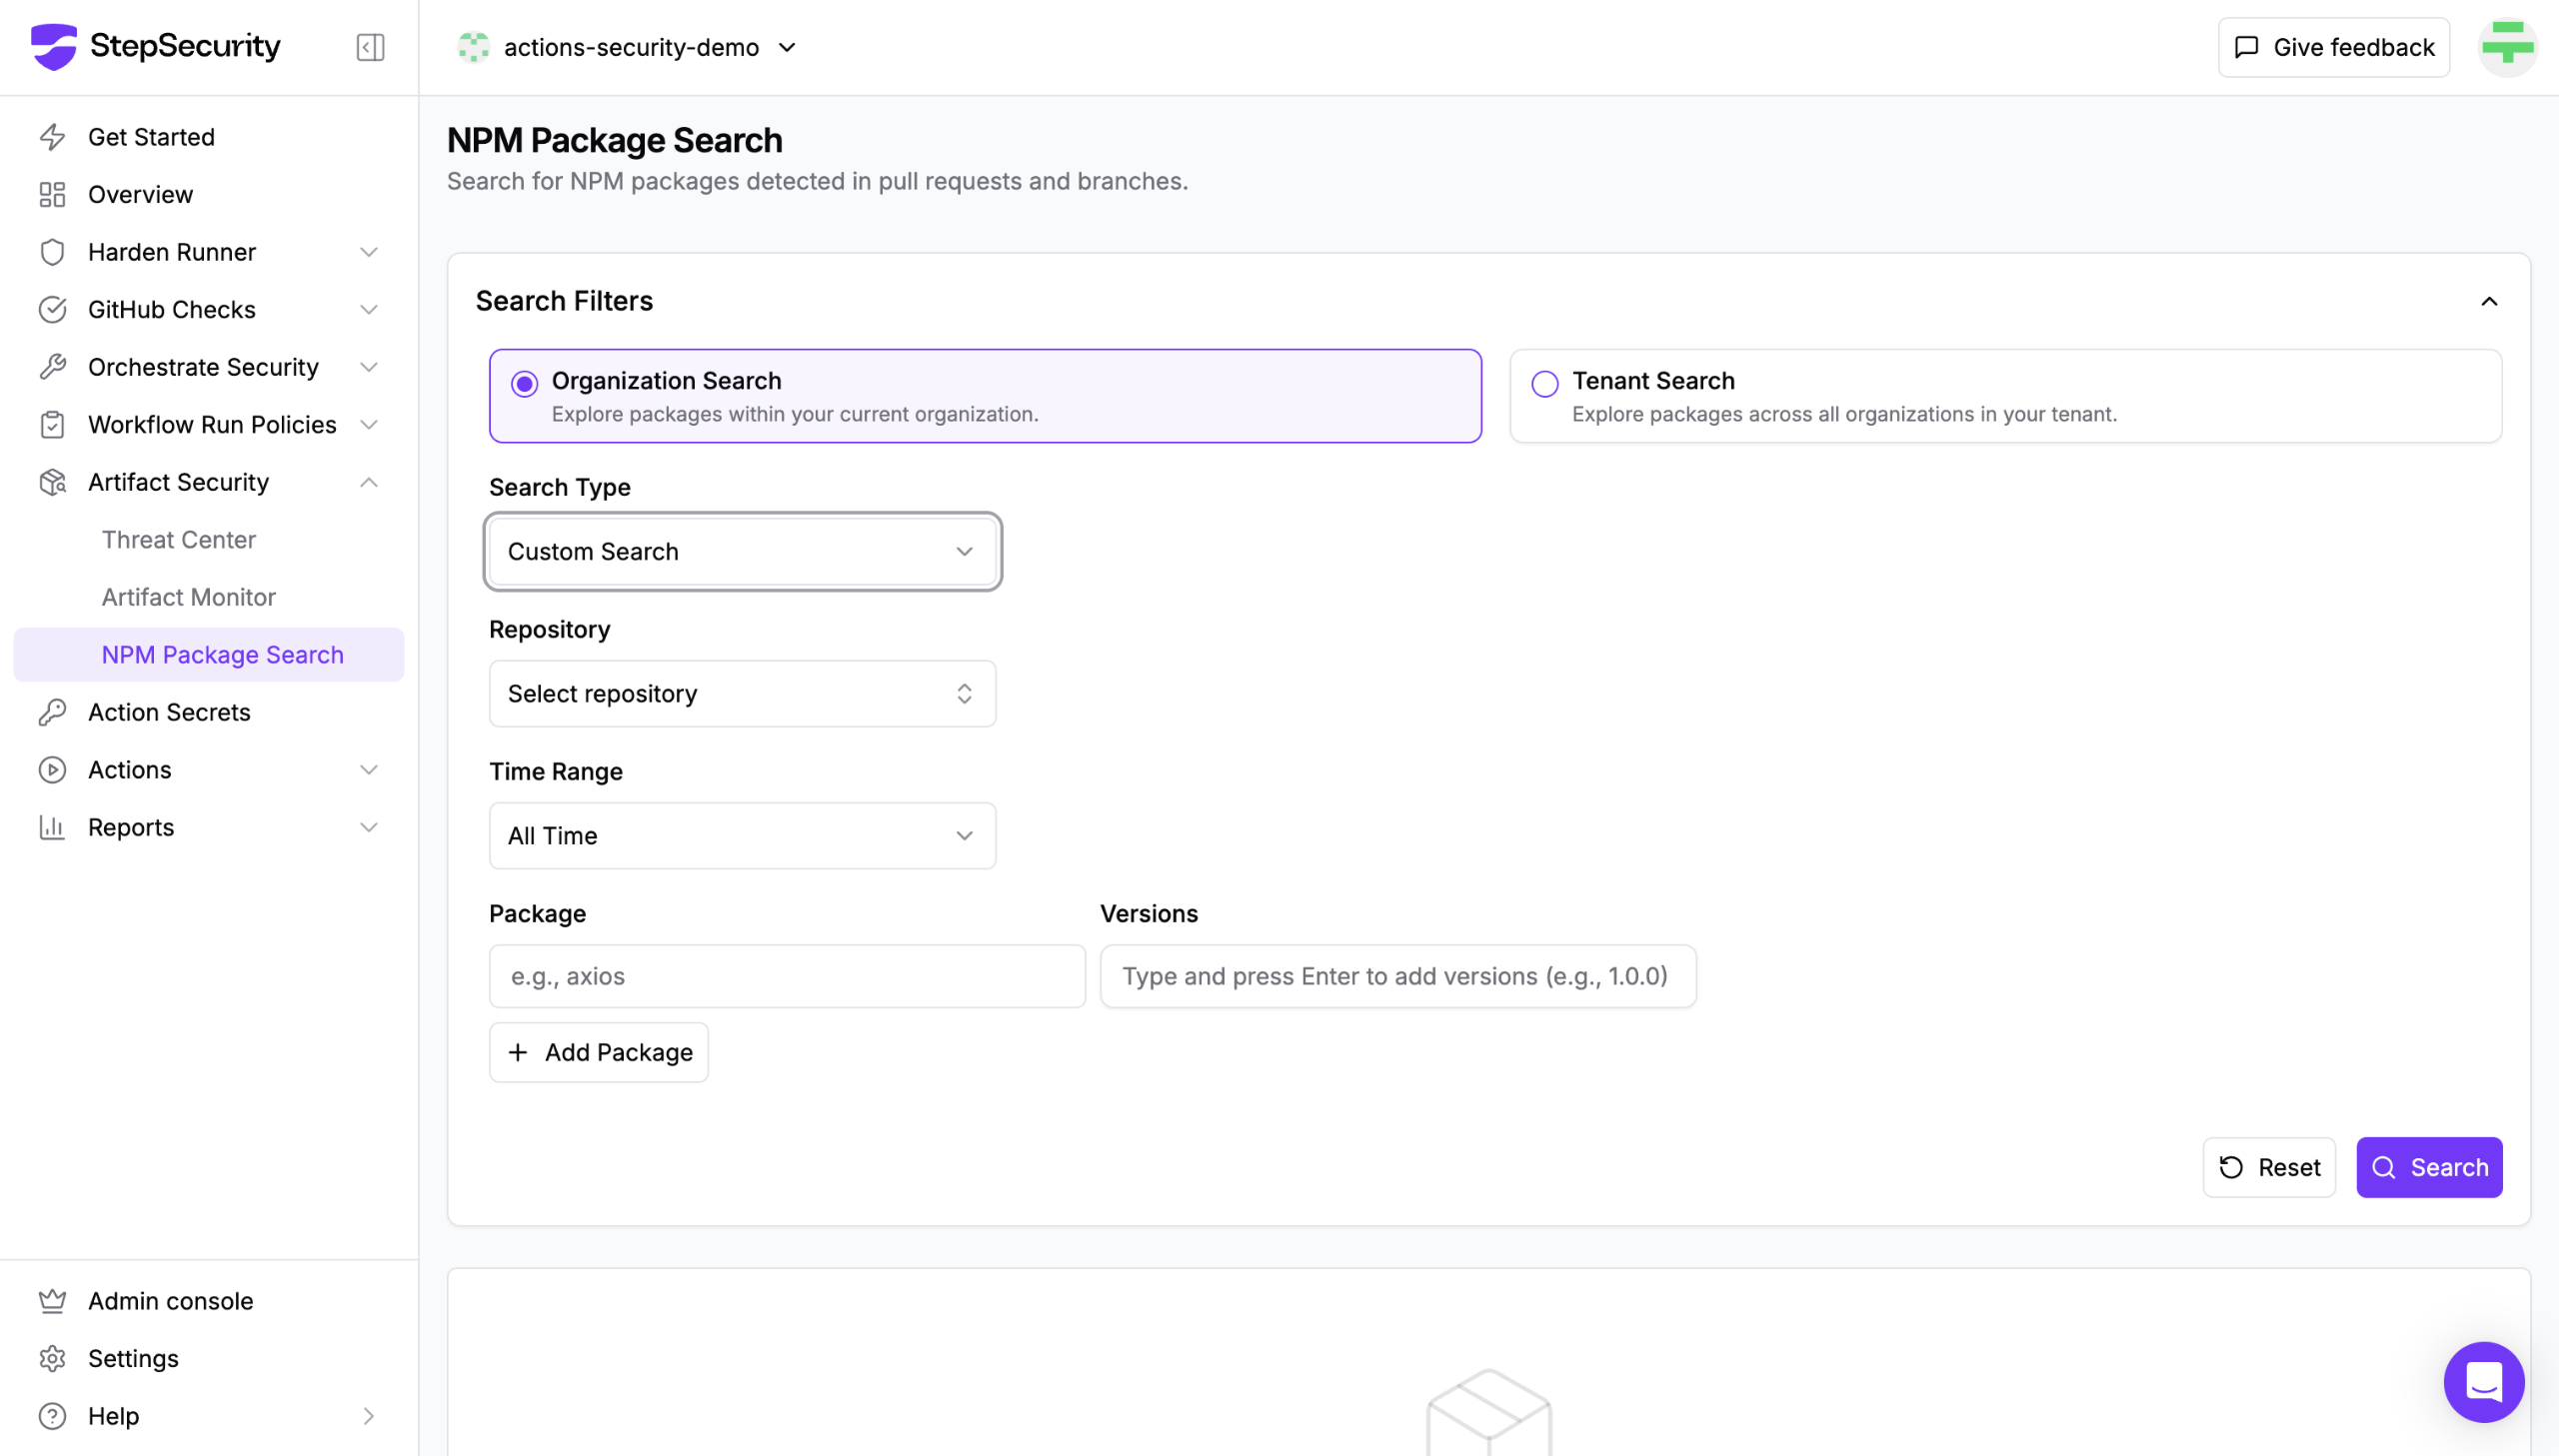Viewport: 2559px width, 1456px height.
Task: Open the Search Type dropdown
Action: (x=742, y=552)
